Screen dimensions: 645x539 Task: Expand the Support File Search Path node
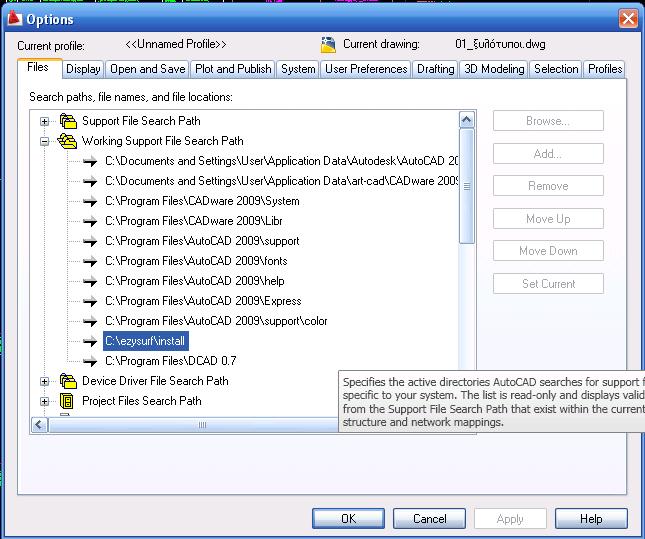[x=44, y=121]
